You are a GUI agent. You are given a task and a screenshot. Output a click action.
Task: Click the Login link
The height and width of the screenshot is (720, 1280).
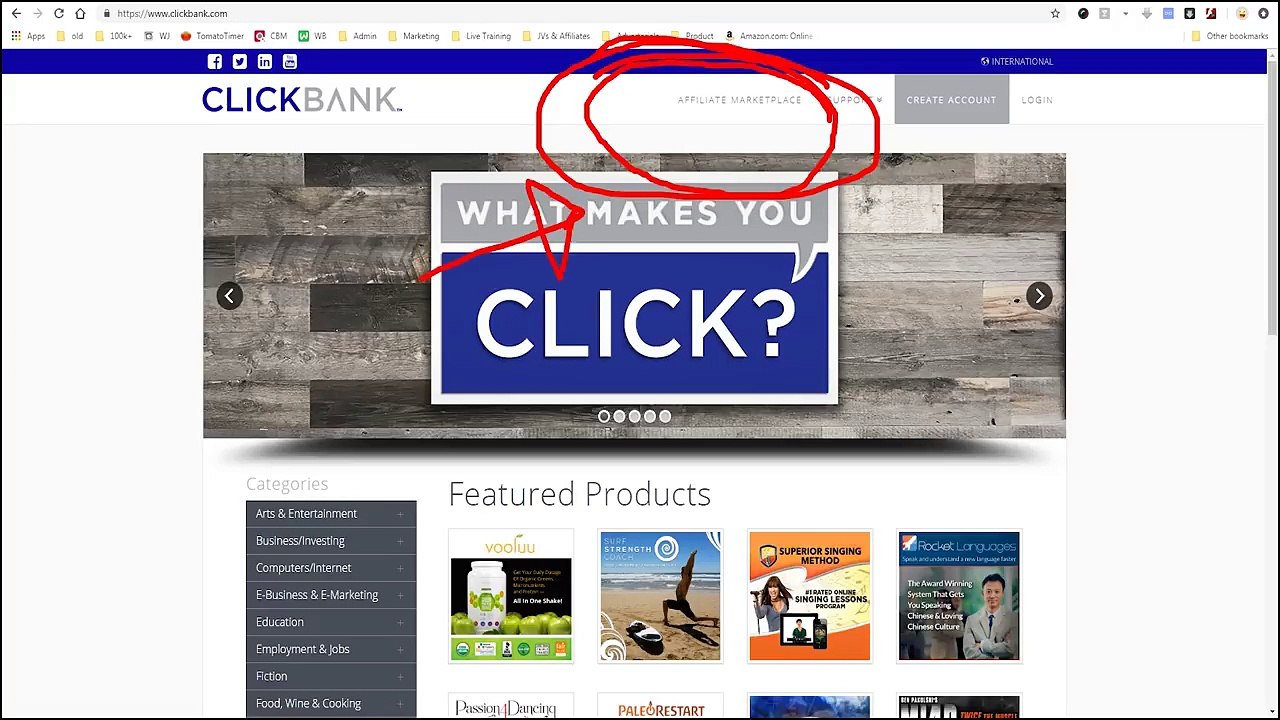[1037, 100]
